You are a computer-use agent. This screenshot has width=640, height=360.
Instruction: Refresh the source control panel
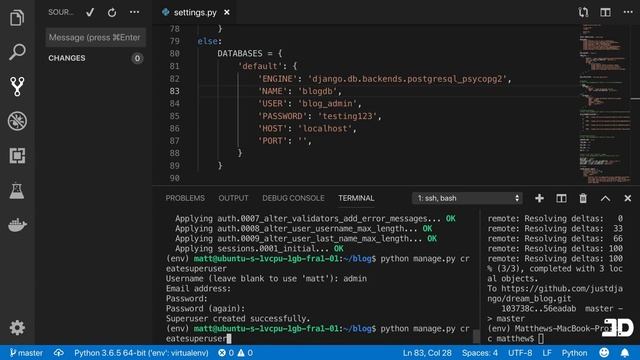[x=112, y=13]
